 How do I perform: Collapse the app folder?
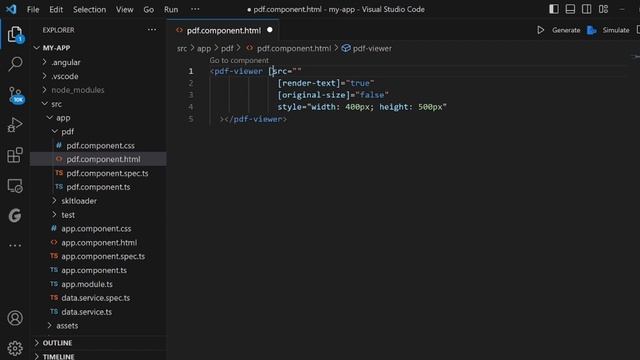click(63, 118)
